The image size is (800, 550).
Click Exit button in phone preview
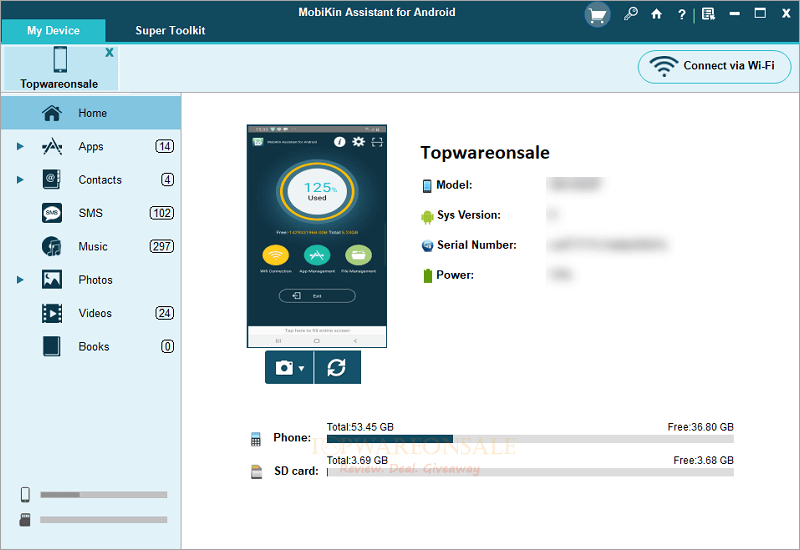pos(317,296)
